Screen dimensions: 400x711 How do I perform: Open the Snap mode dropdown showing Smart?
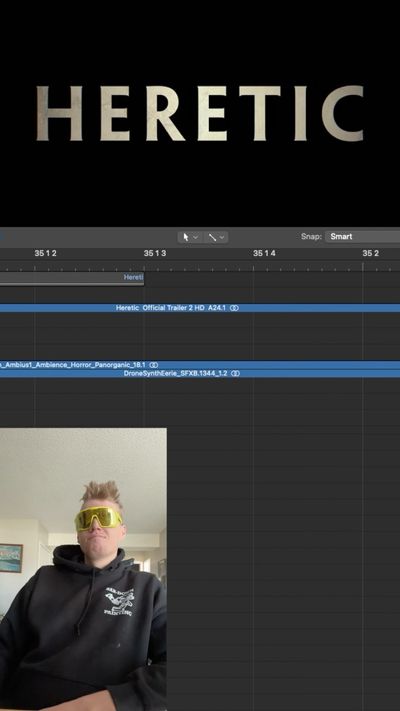(362, 236)
